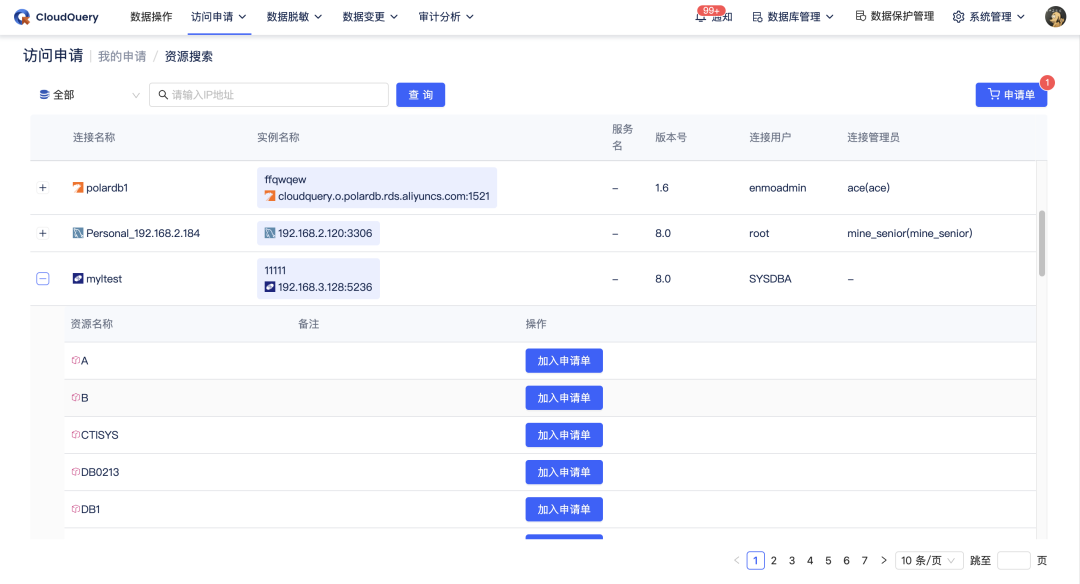This screenshot has height=584, width=1080.
Task: Click the schema icon next to CTISYS
Action: click(x=76, y=435)
